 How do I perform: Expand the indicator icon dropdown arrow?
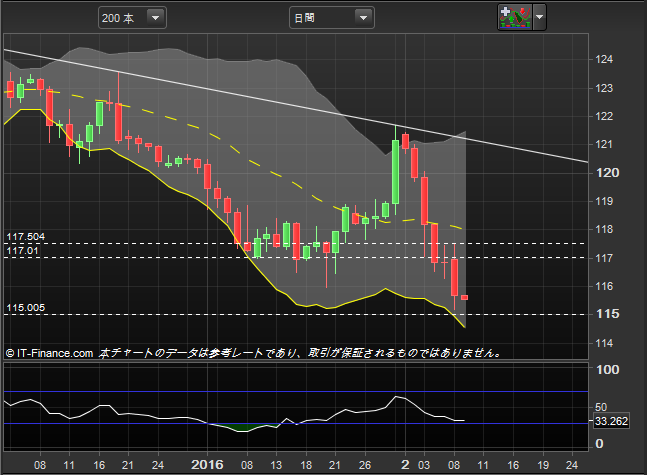(539, 17)
